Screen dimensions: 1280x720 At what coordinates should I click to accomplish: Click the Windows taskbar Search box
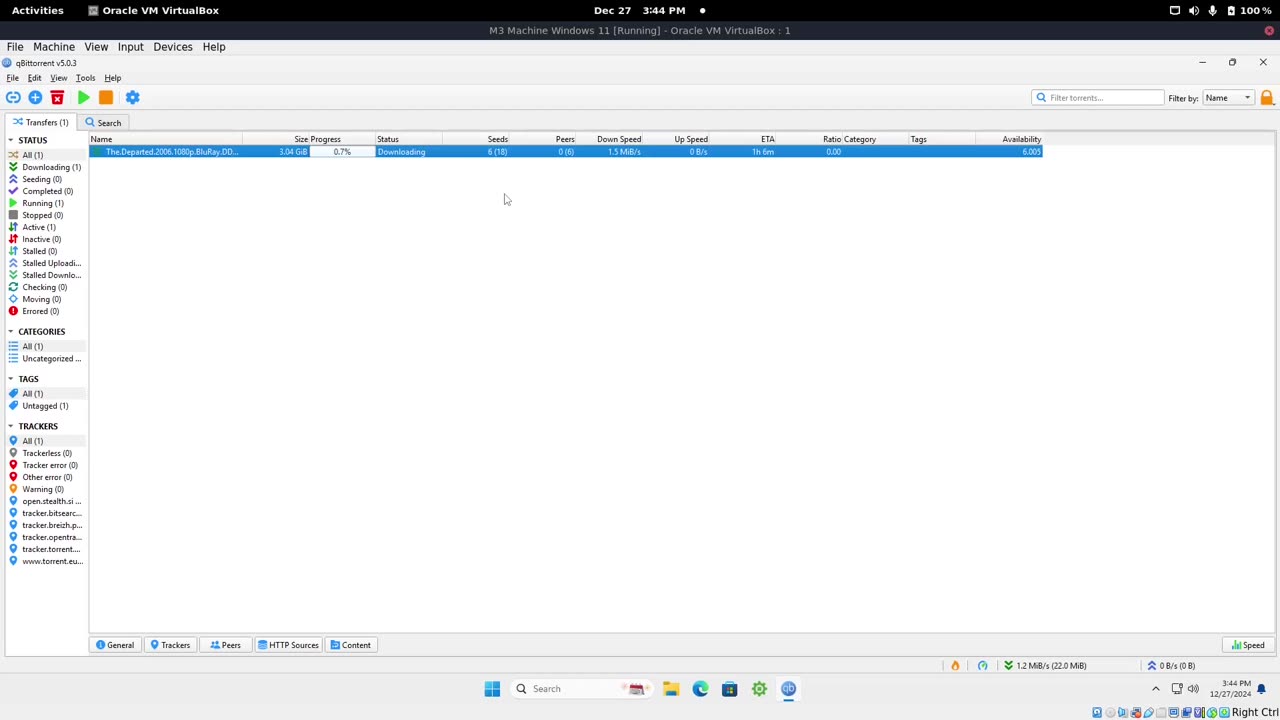click(580, 689)
